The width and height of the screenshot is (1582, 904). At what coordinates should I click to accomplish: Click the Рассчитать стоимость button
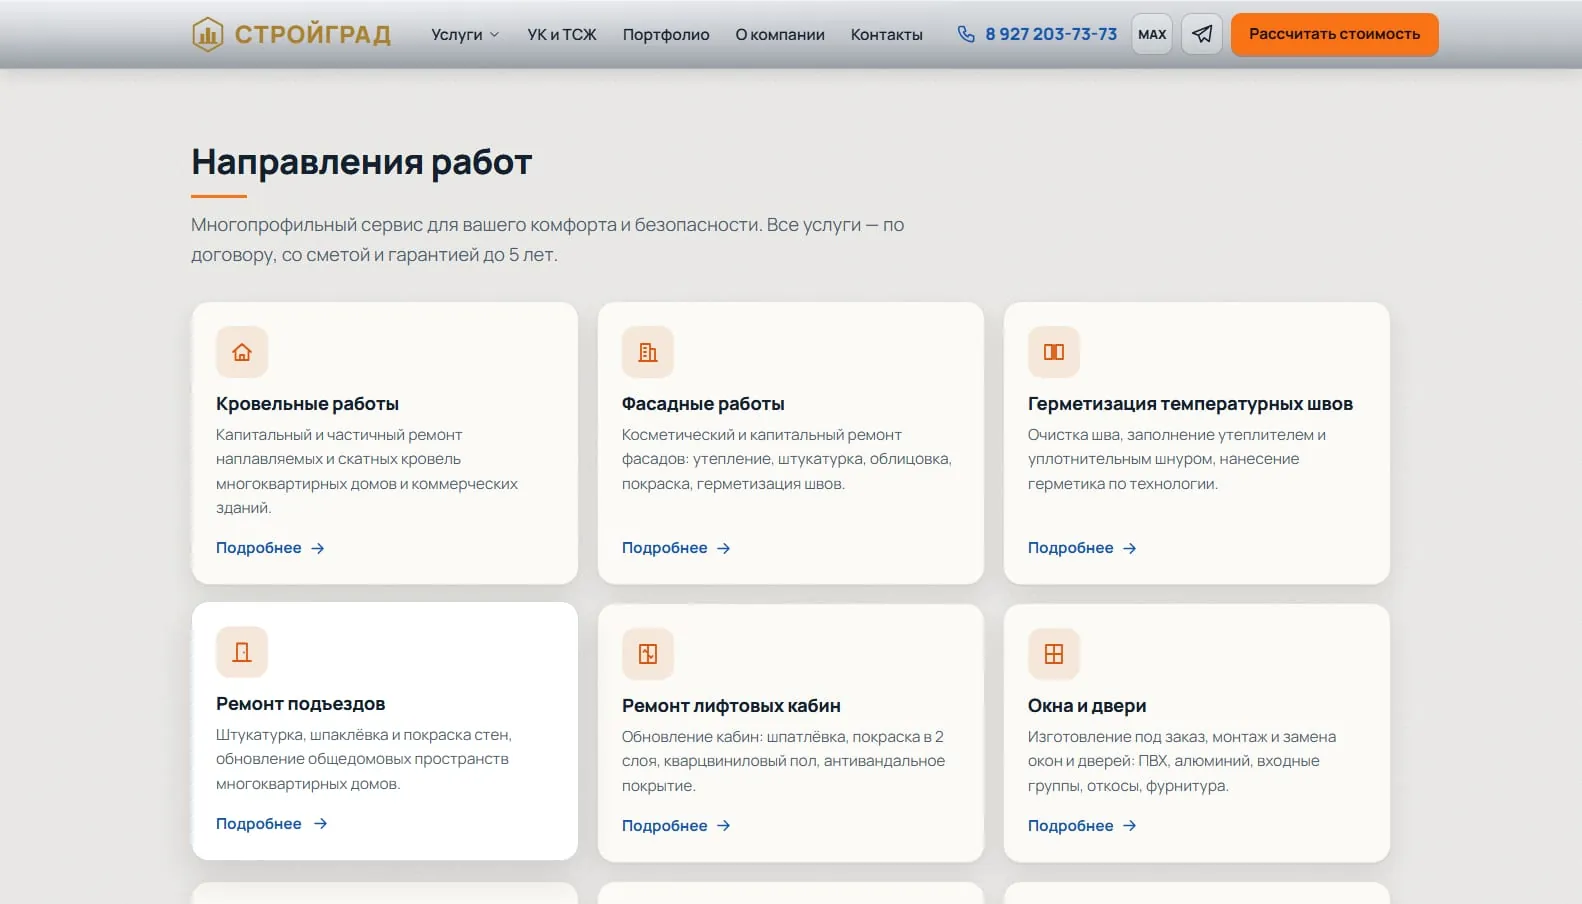(1334, 34)
